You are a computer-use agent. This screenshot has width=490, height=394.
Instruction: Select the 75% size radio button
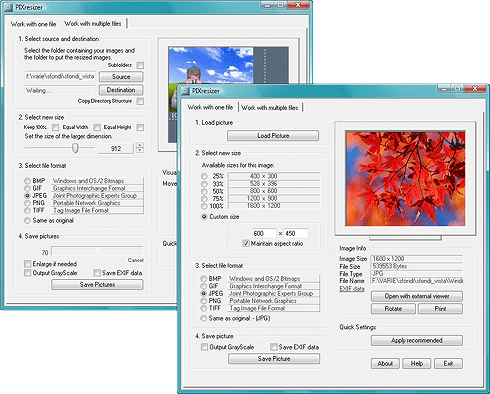pyautogui.click(x=204, y=199)
